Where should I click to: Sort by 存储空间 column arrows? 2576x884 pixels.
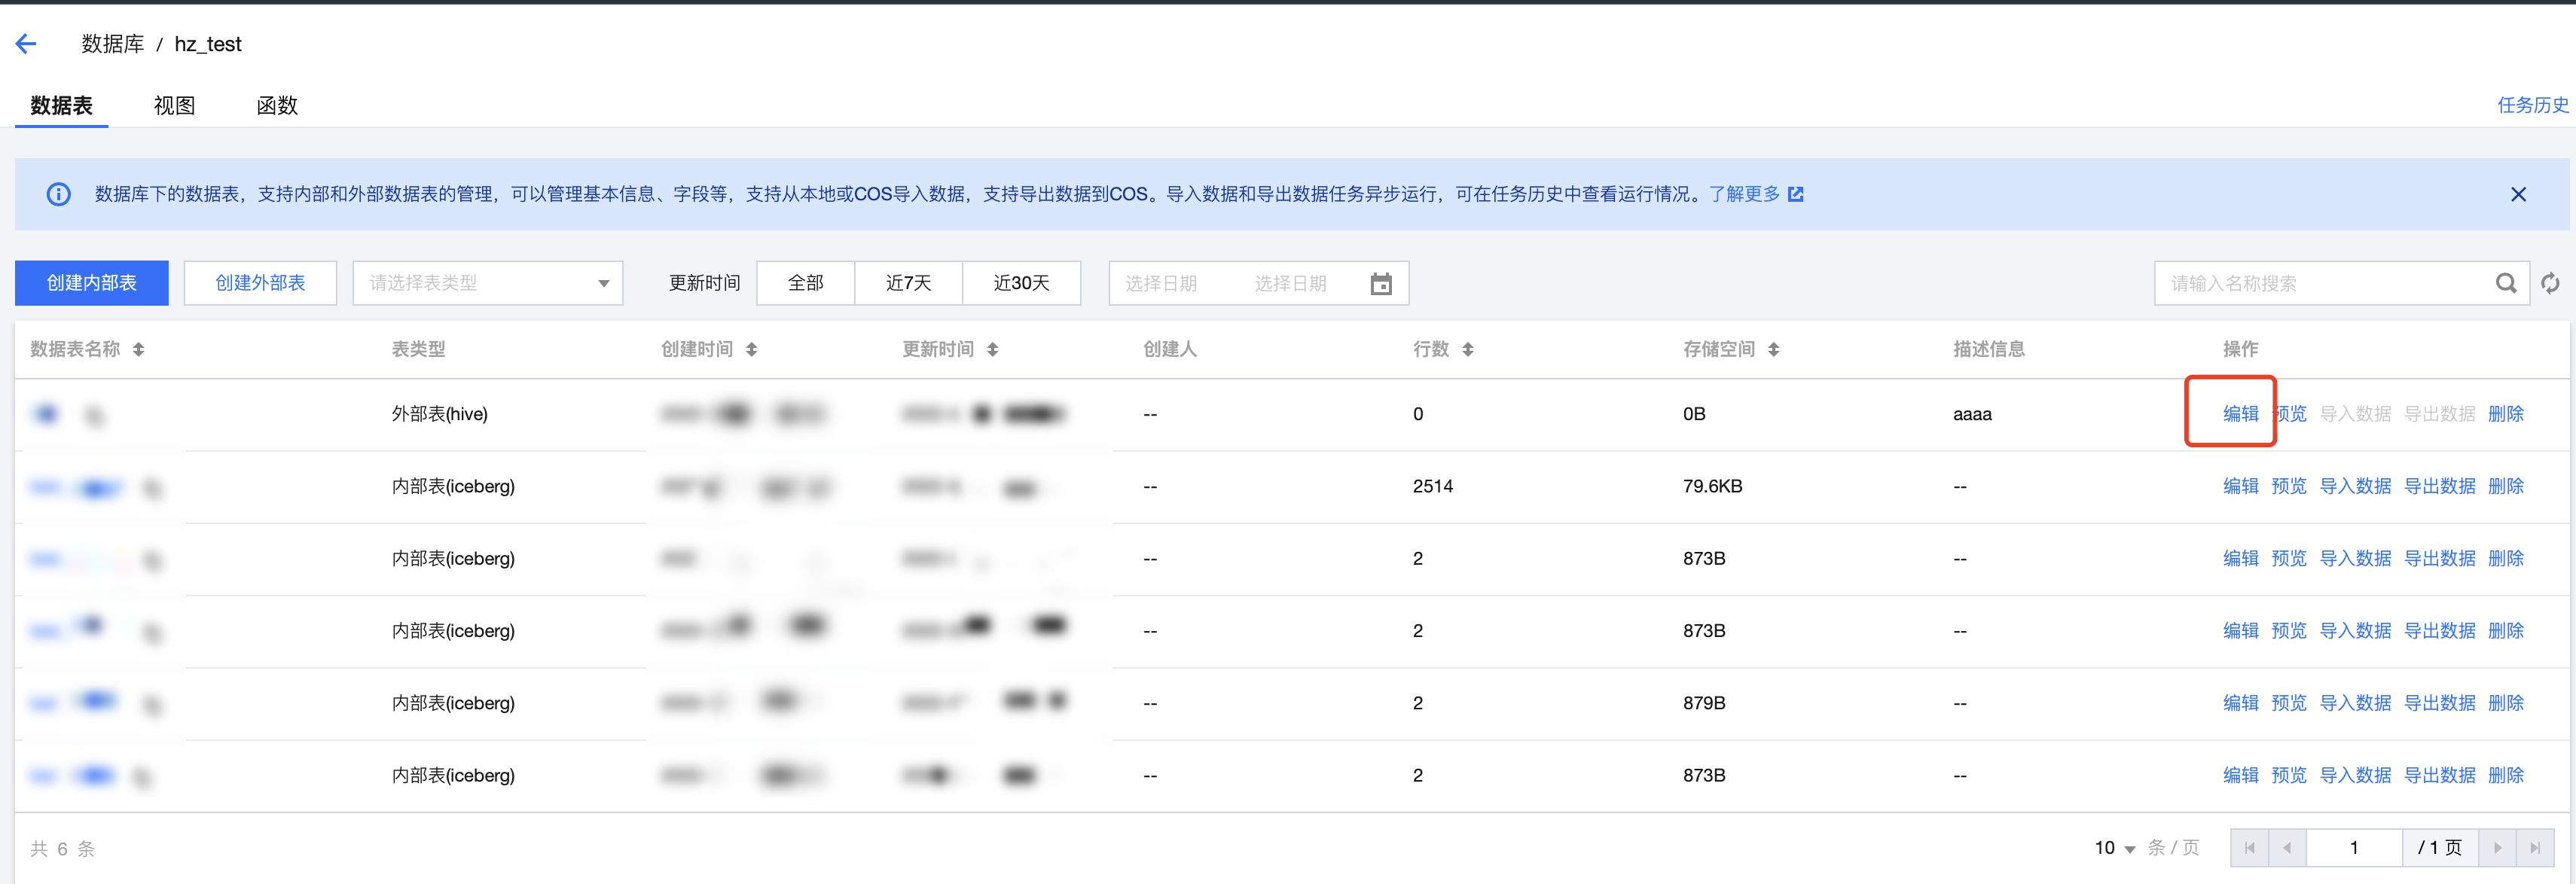[1773, 349]
